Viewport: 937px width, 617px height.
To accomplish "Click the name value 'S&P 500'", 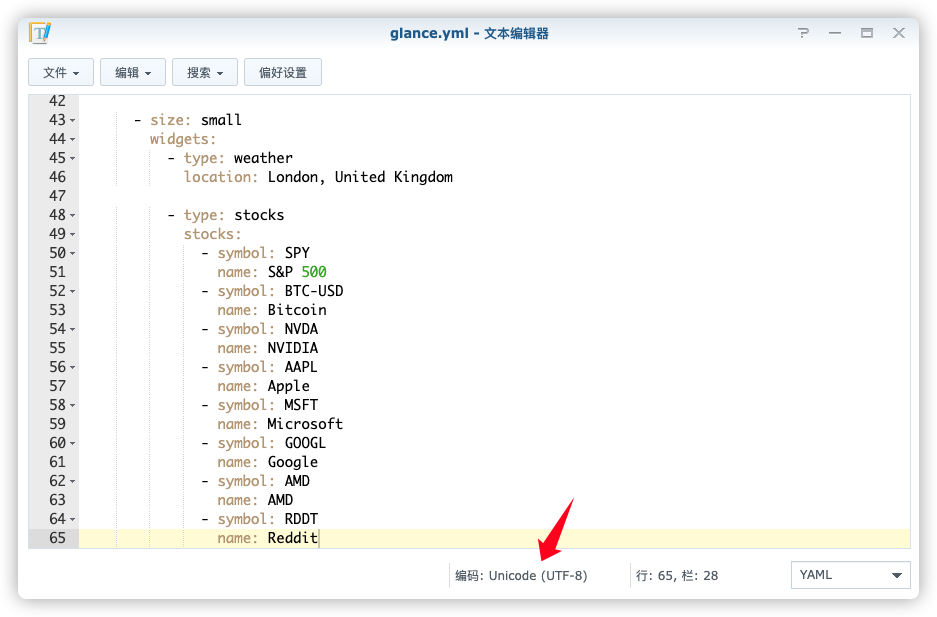I will tap(297, 272).
